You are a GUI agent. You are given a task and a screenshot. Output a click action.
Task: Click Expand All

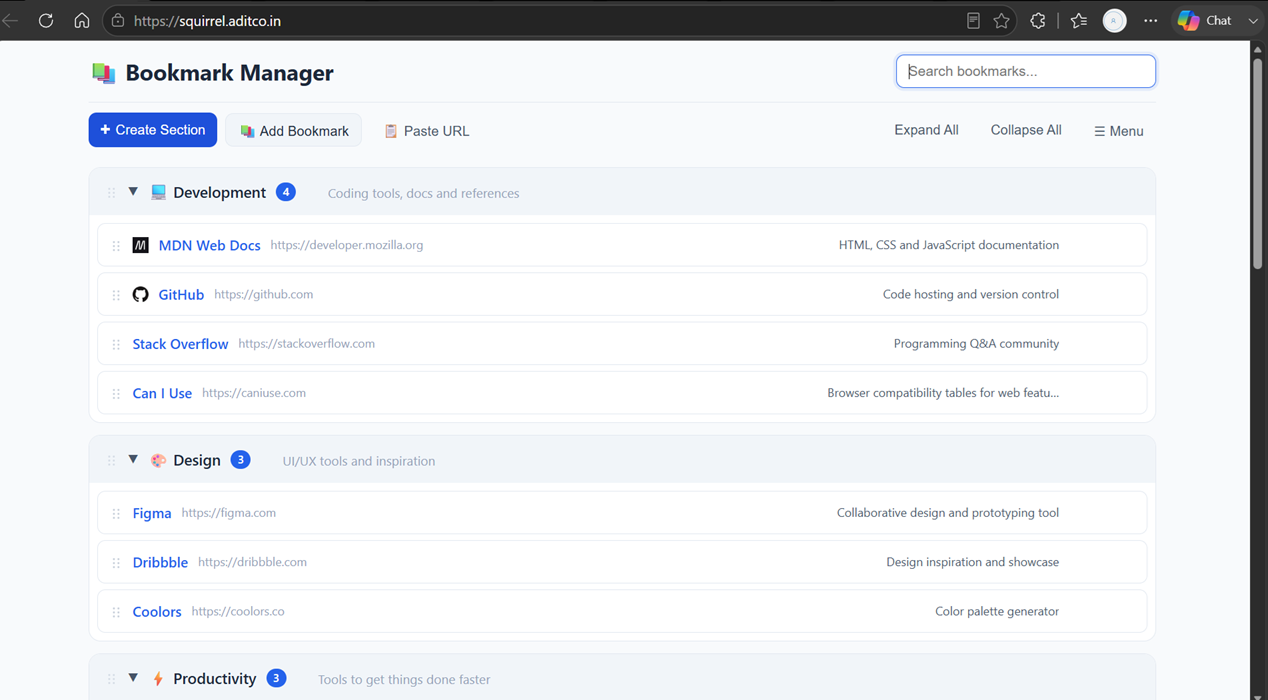[926, 130]
